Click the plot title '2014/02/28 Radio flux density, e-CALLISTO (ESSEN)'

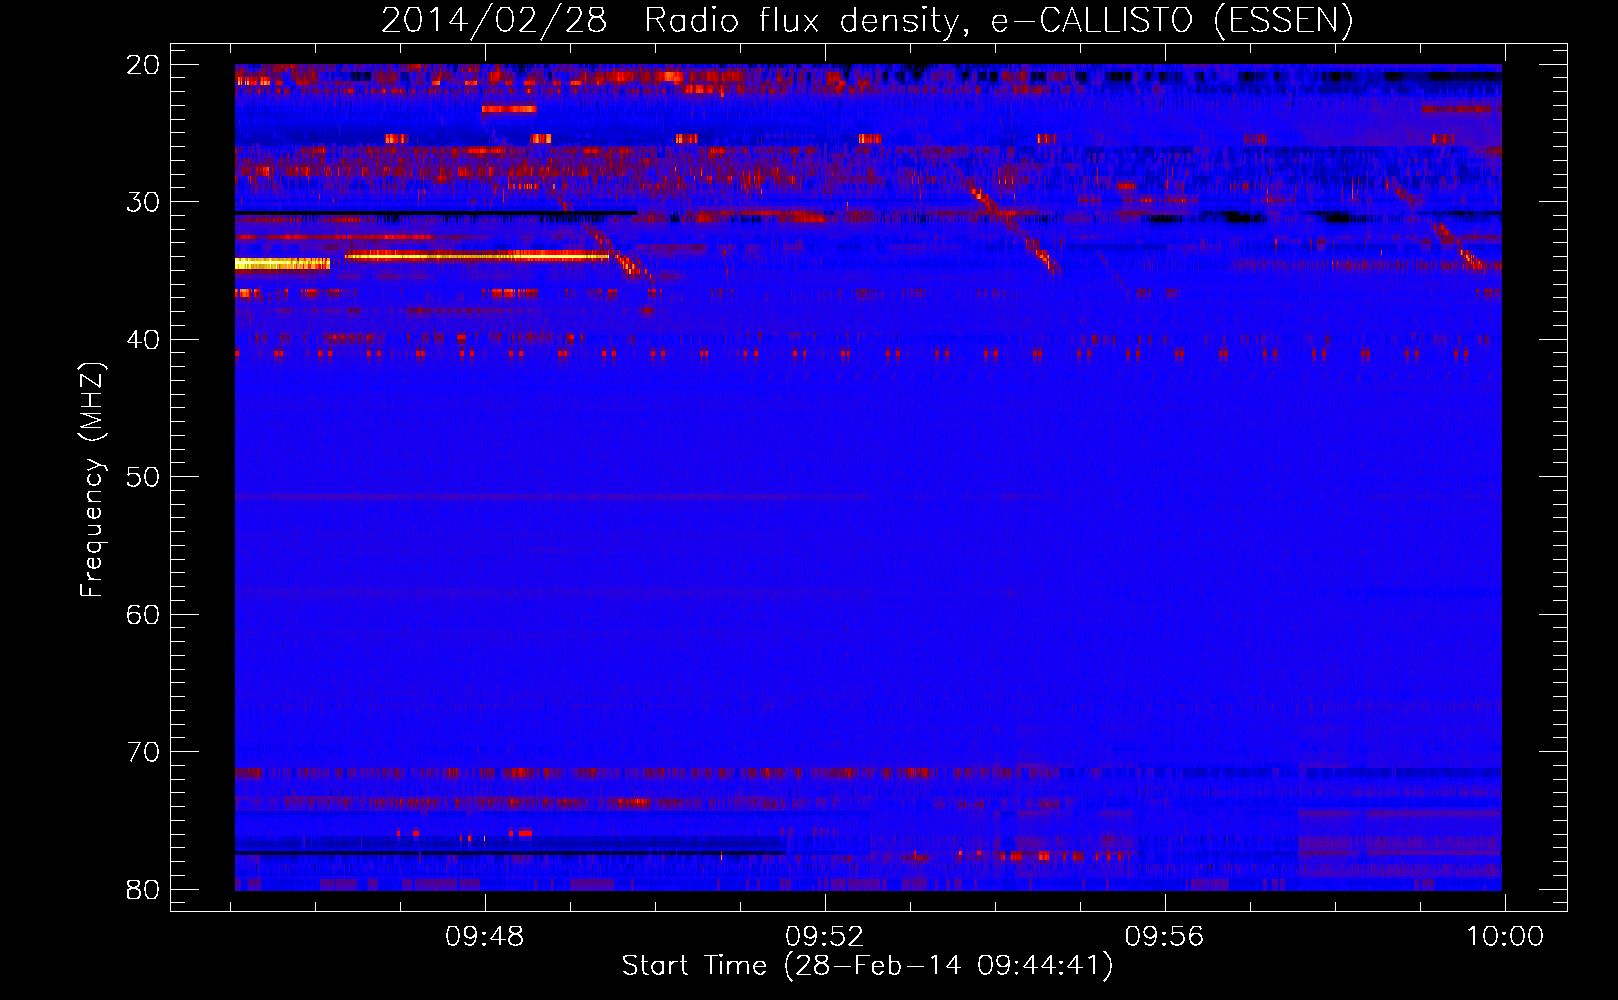pyautogui.click(x=867, y=20)
